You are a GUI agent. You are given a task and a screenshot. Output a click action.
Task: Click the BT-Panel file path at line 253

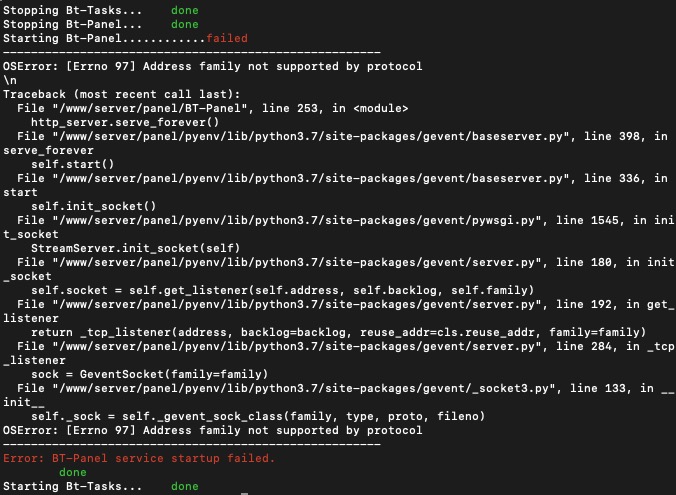pos(147,108)
